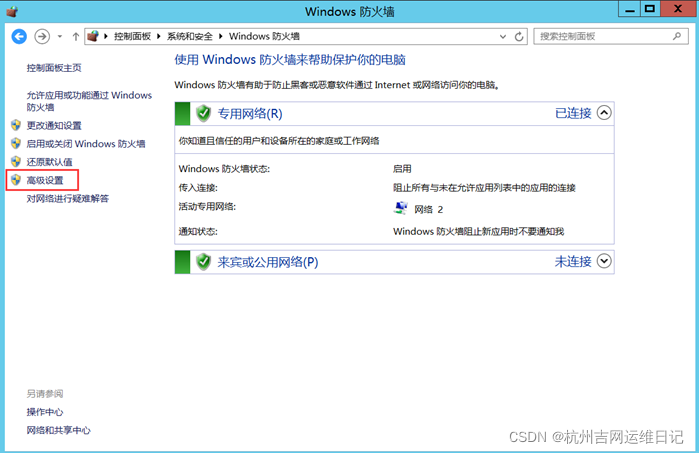Click shield icon beside 高级设置
699x453 pixels.
click(x=16, y=180)
